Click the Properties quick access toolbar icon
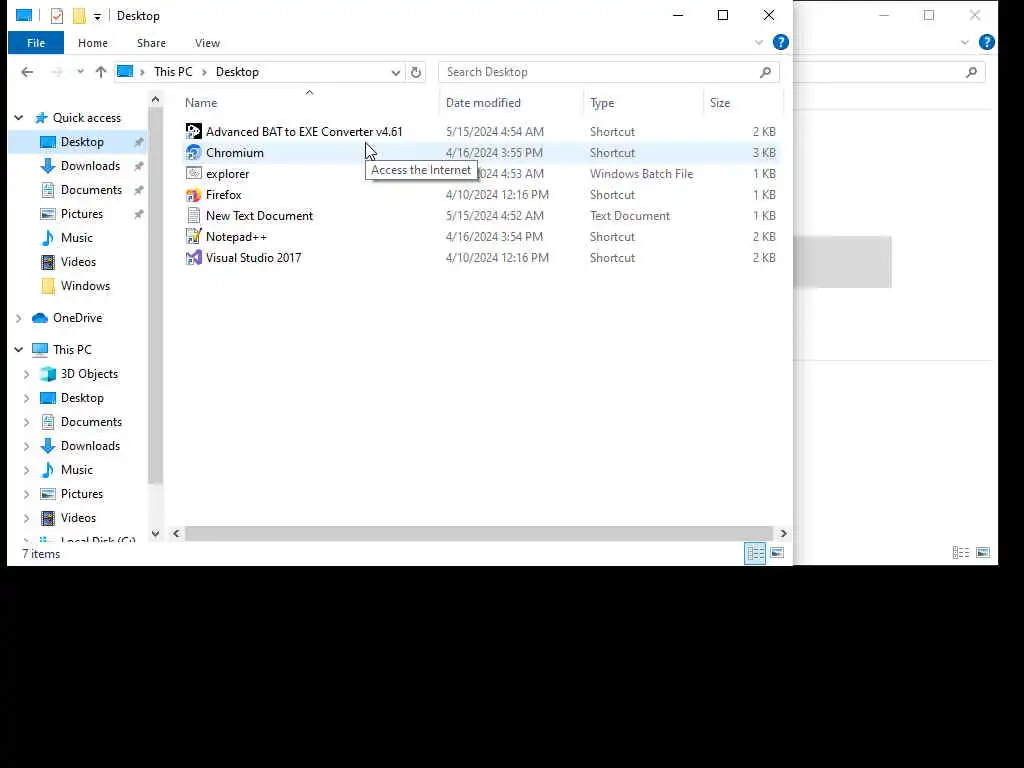 pyautogui.click(x=57, y=16)
